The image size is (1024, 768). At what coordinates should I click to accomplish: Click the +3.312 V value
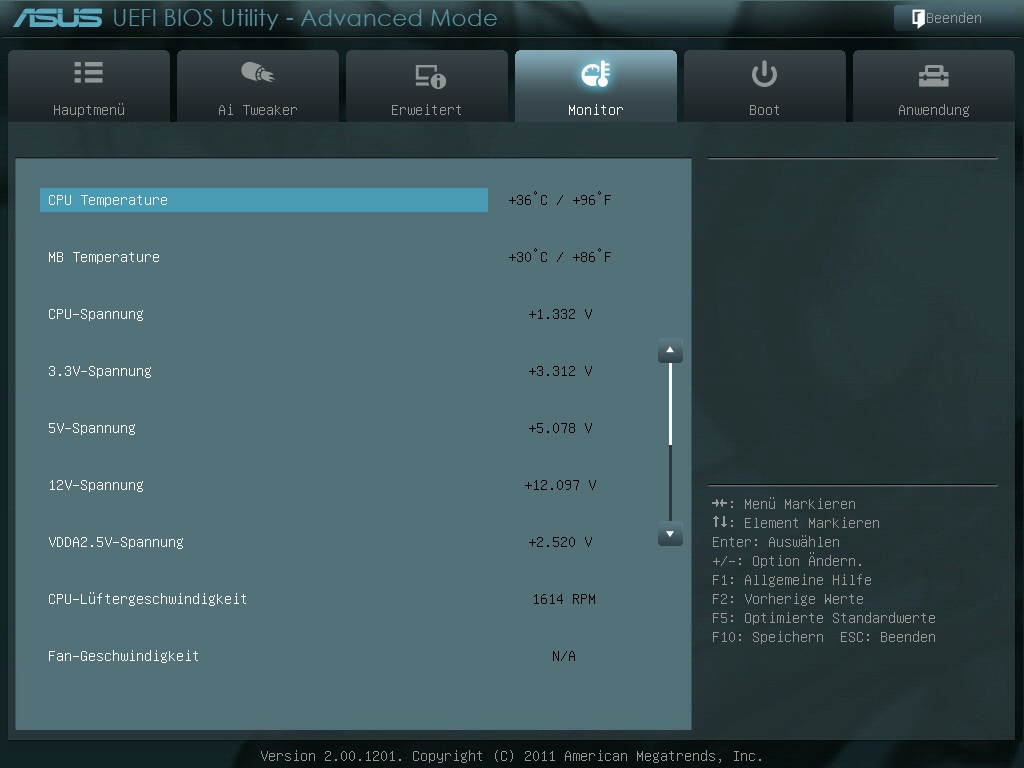coord(560,371)
